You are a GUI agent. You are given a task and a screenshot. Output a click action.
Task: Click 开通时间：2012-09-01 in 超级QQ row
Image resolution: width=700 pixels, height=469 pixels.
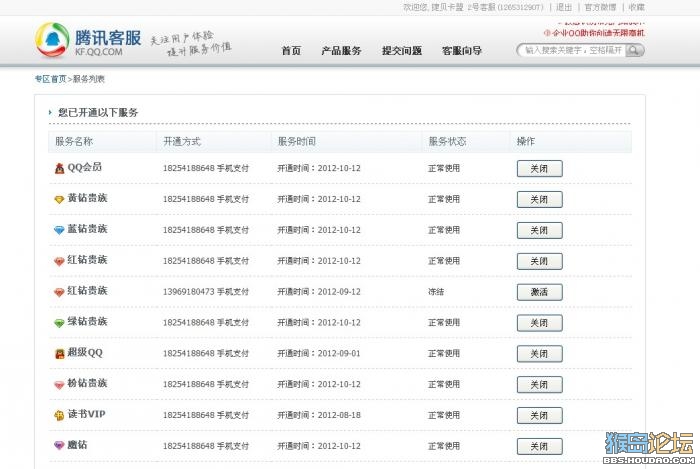319,353
